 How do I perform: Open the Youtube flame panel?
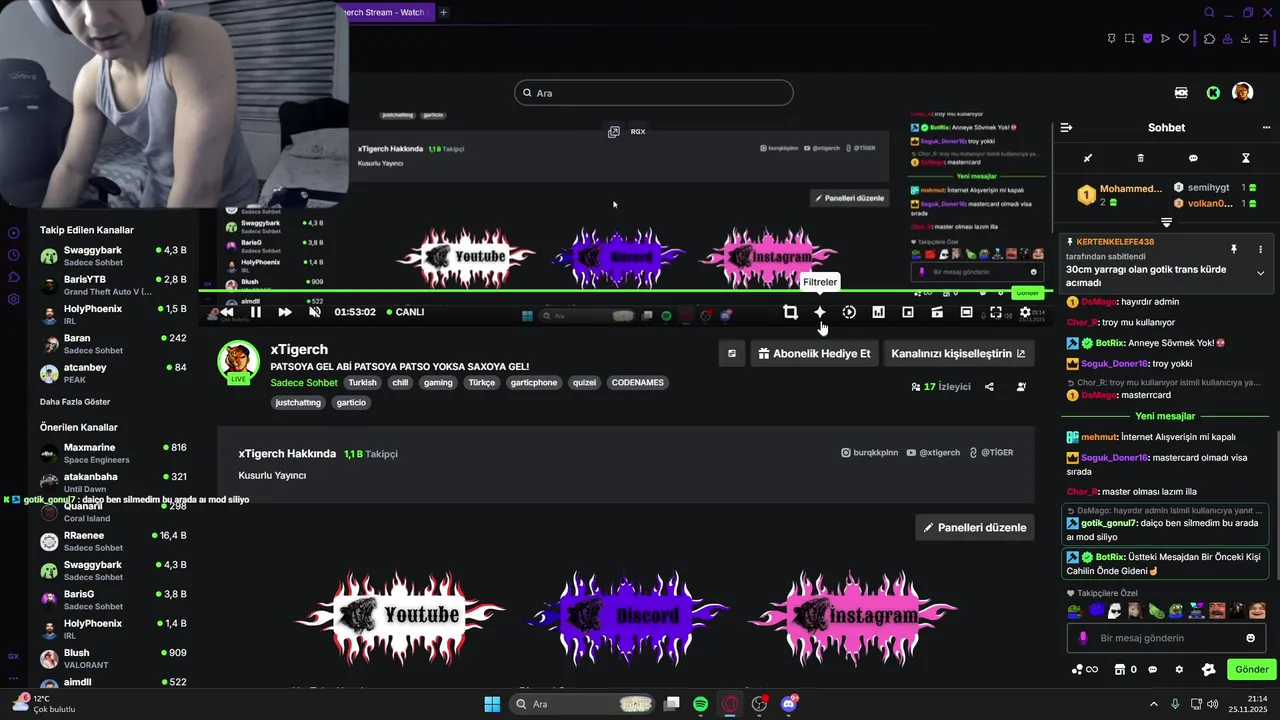point(400,615)
